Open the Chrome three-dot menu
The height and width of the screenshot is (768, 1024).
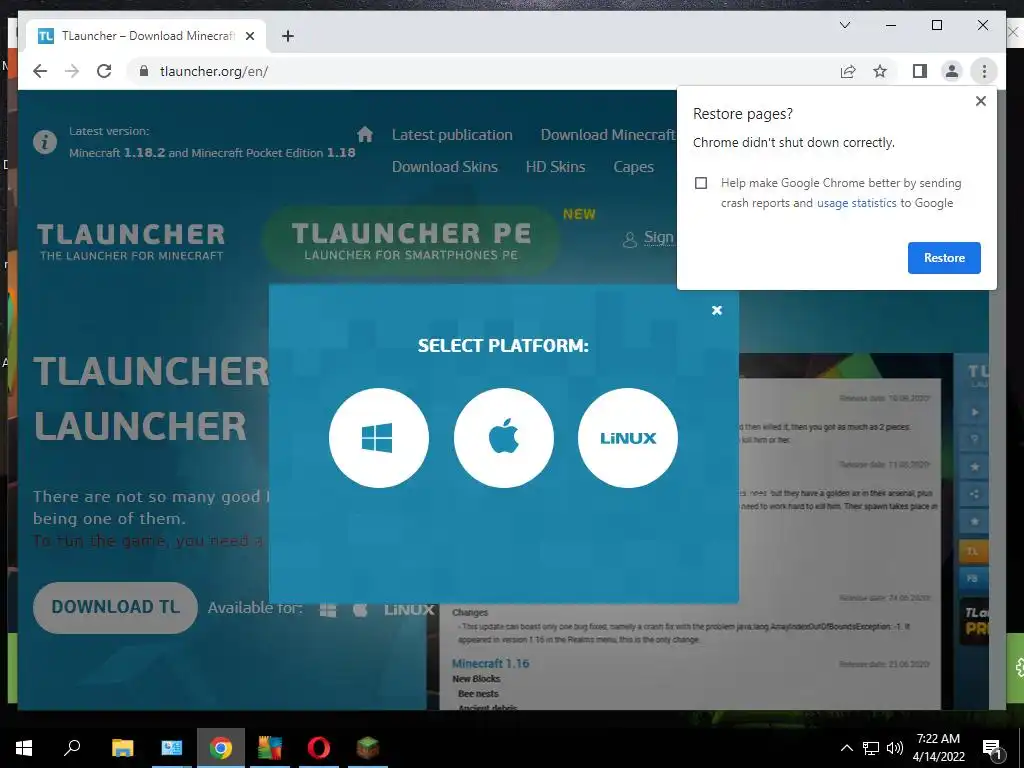[x=984, y=71]
